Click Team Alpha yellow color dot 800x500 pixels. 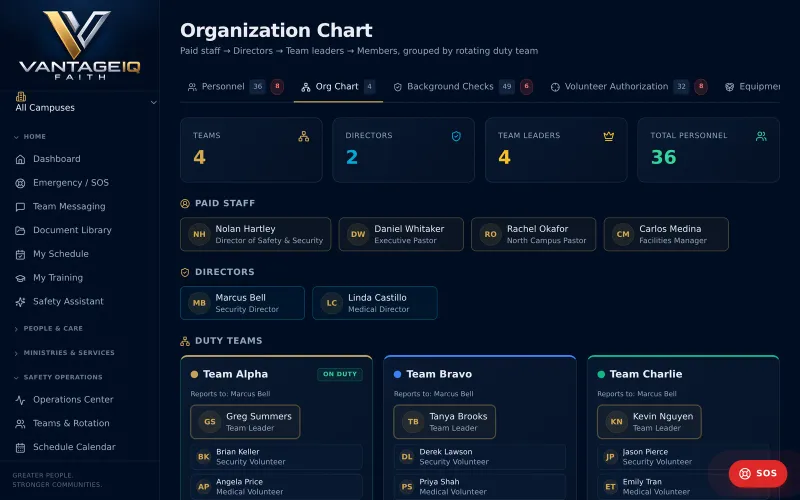[194, 374]
